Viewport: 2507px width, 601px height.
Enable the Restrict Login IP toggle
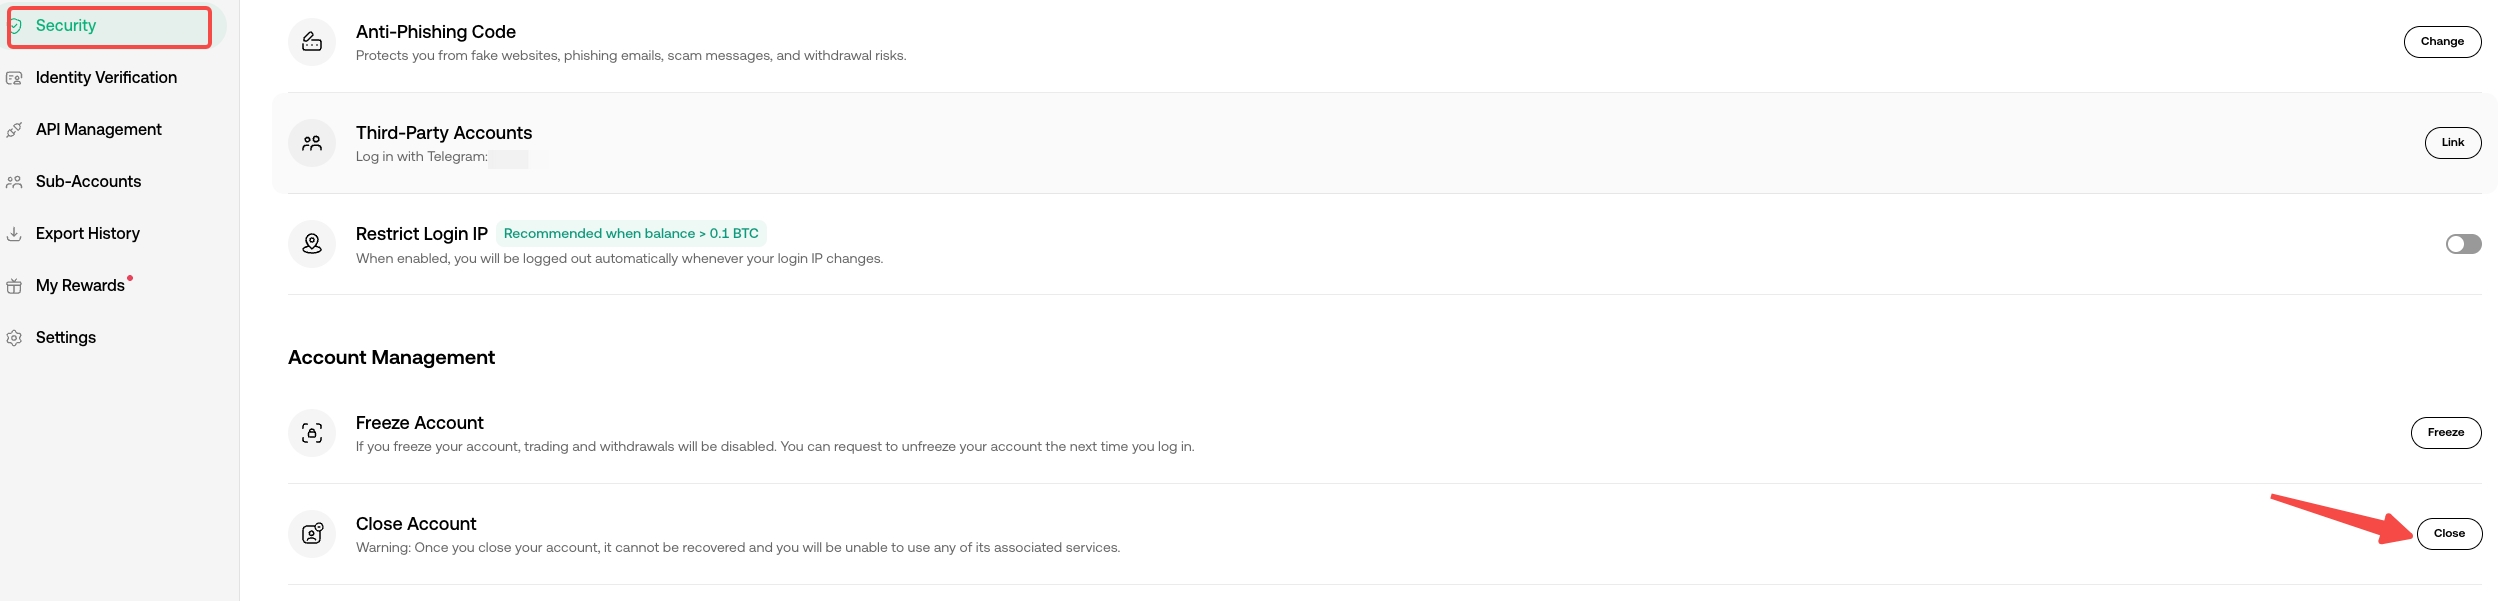coord(2463,244)
